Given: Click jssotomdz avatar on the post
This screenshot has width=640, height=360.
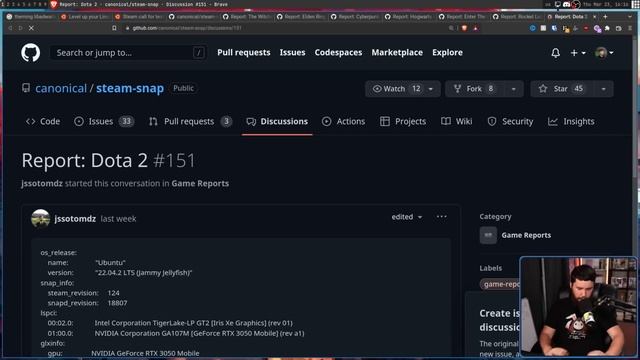Looking at the screenshot, I should coord(40,218).
